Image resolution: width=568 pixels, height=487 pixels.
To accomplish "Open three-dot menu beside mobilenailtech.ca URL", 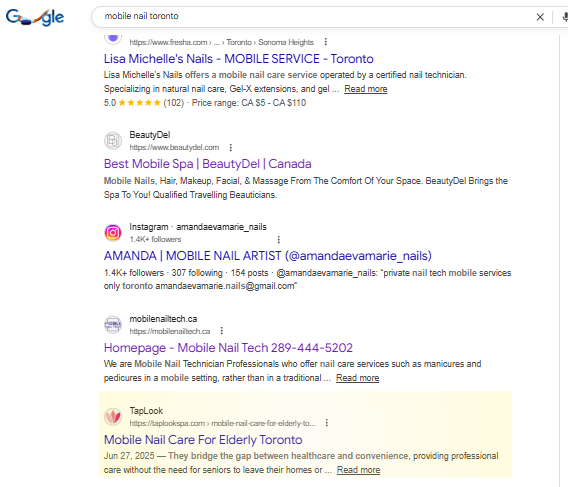I will [222, 331].
